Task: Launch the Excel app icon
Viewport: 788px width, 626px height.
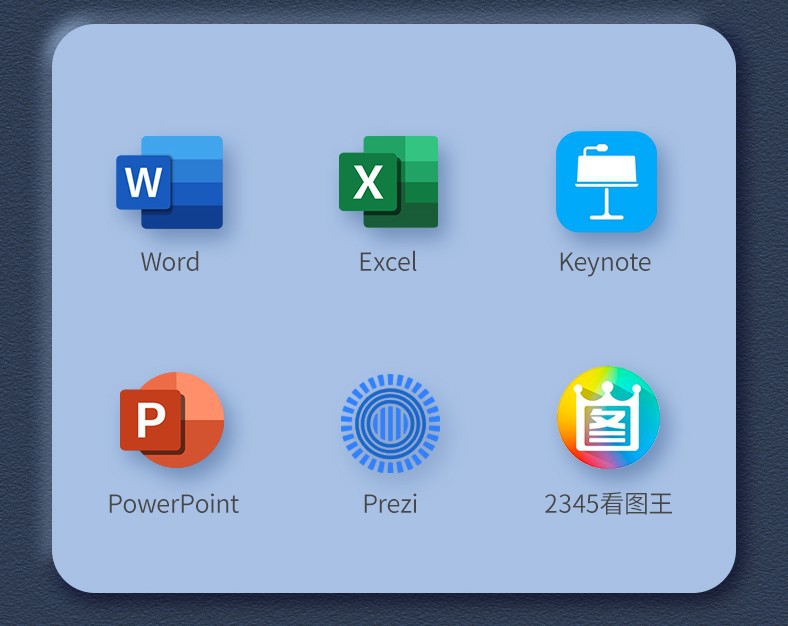Action: tap(388, 182)
